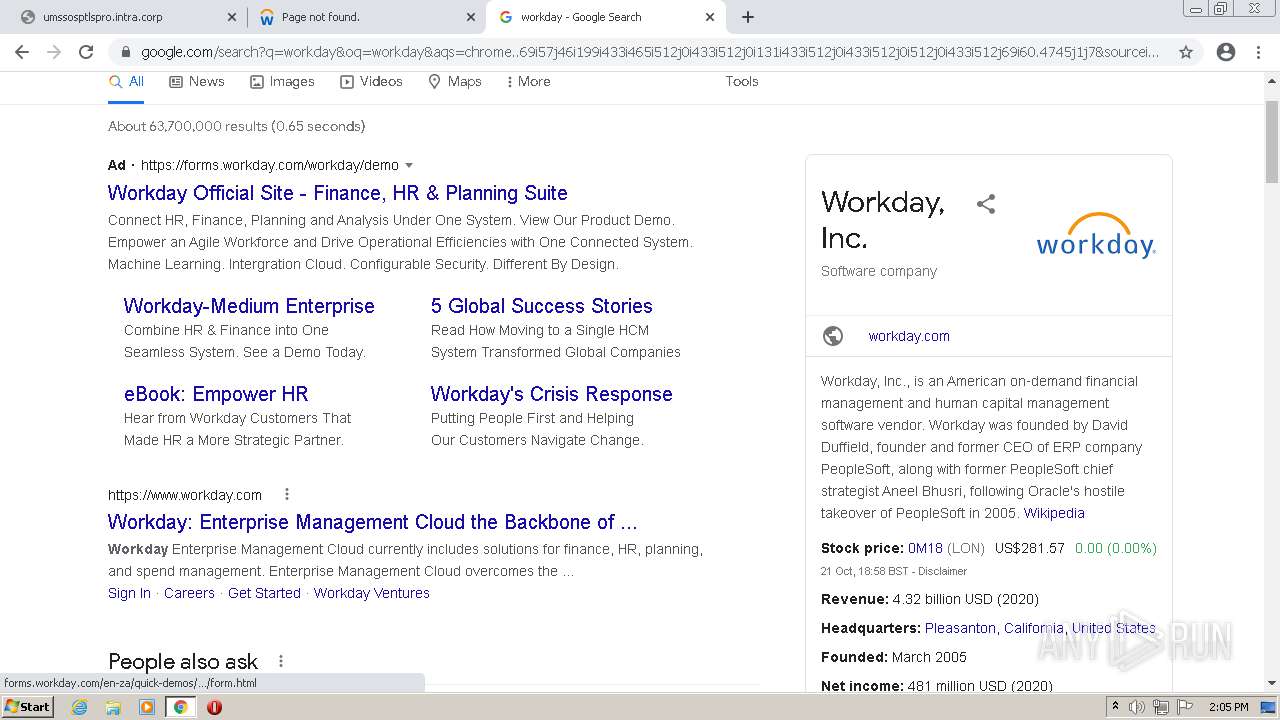Follow the Workday Ventures sublink

[x=372, y=593]
